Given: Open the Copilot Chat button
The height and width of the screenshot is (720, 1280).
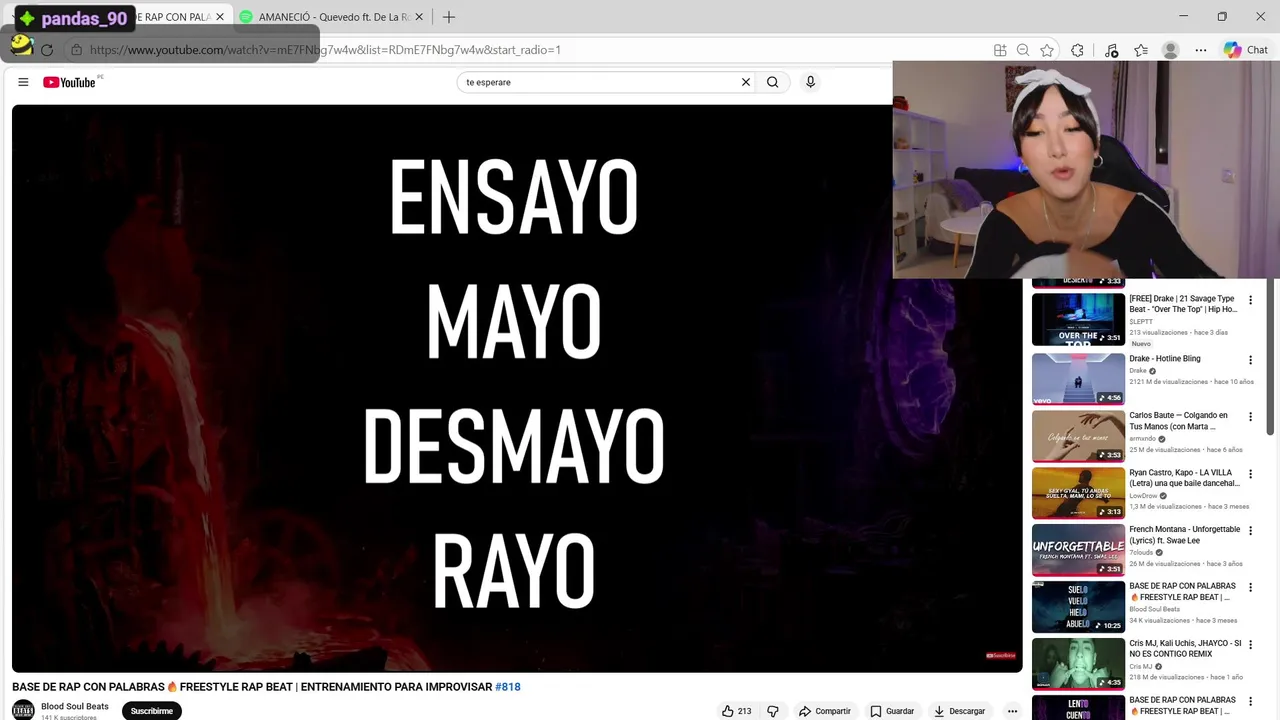Looking at the screenshot, I should [x=1246, y=50].
